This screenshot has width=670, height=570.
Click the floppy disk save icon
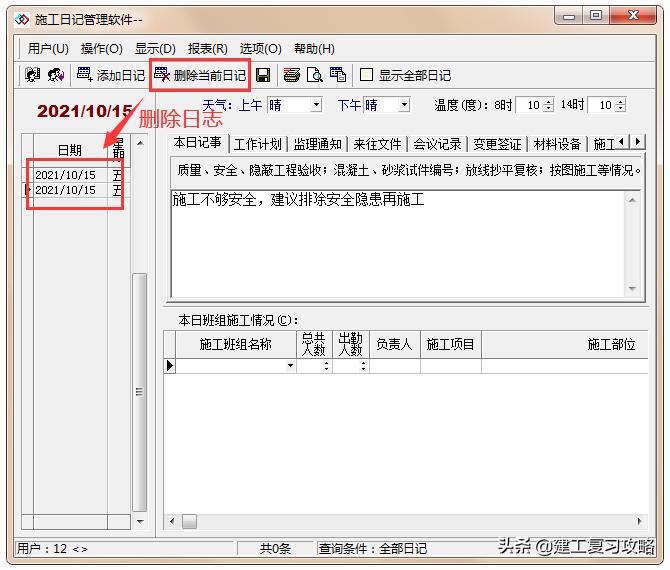(x=263, y=75)
